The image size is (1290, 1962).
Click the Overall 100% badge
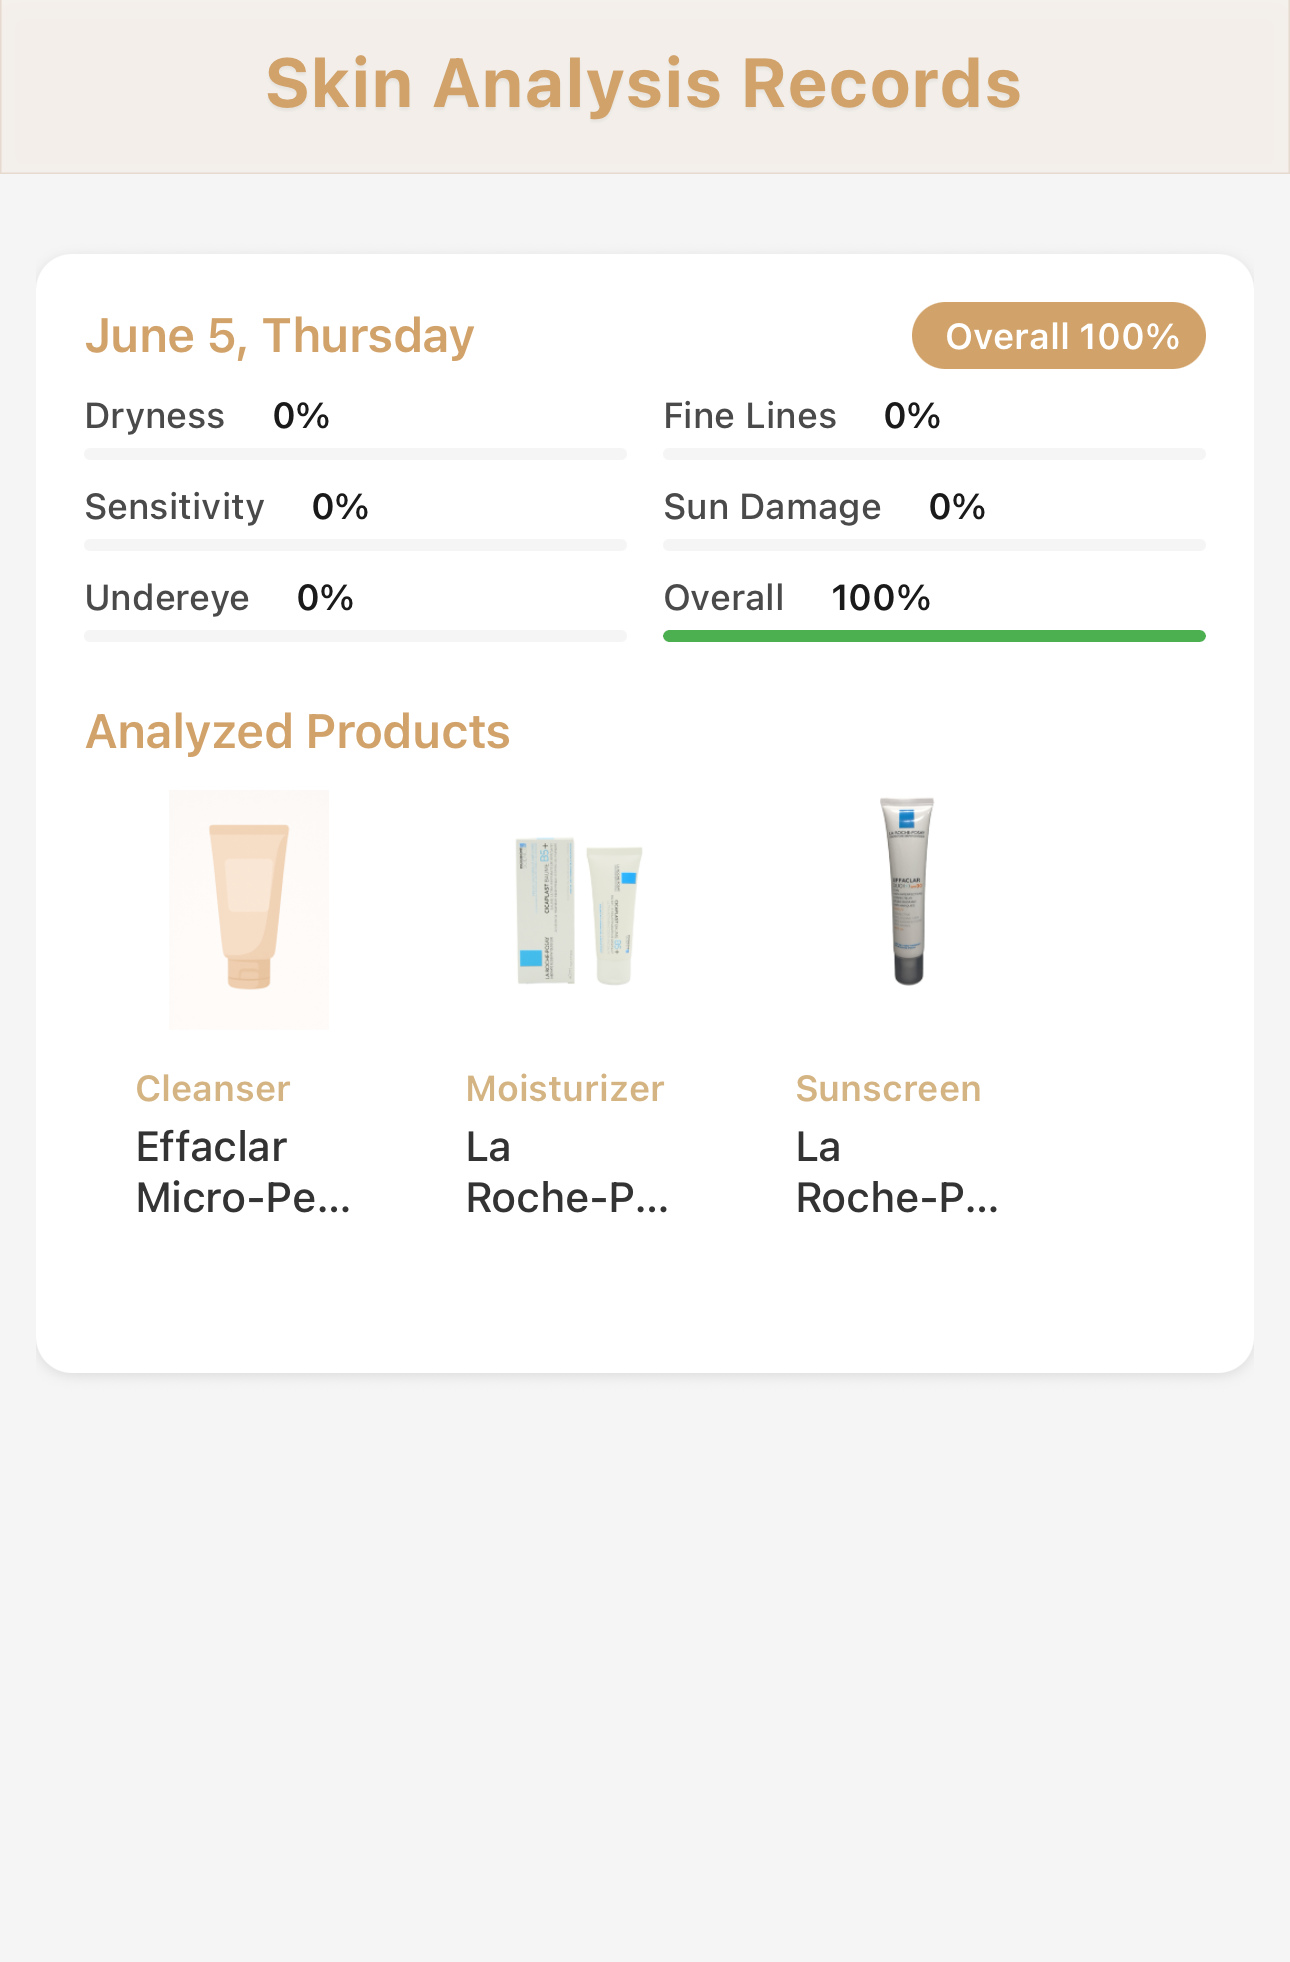(1058, 336)
